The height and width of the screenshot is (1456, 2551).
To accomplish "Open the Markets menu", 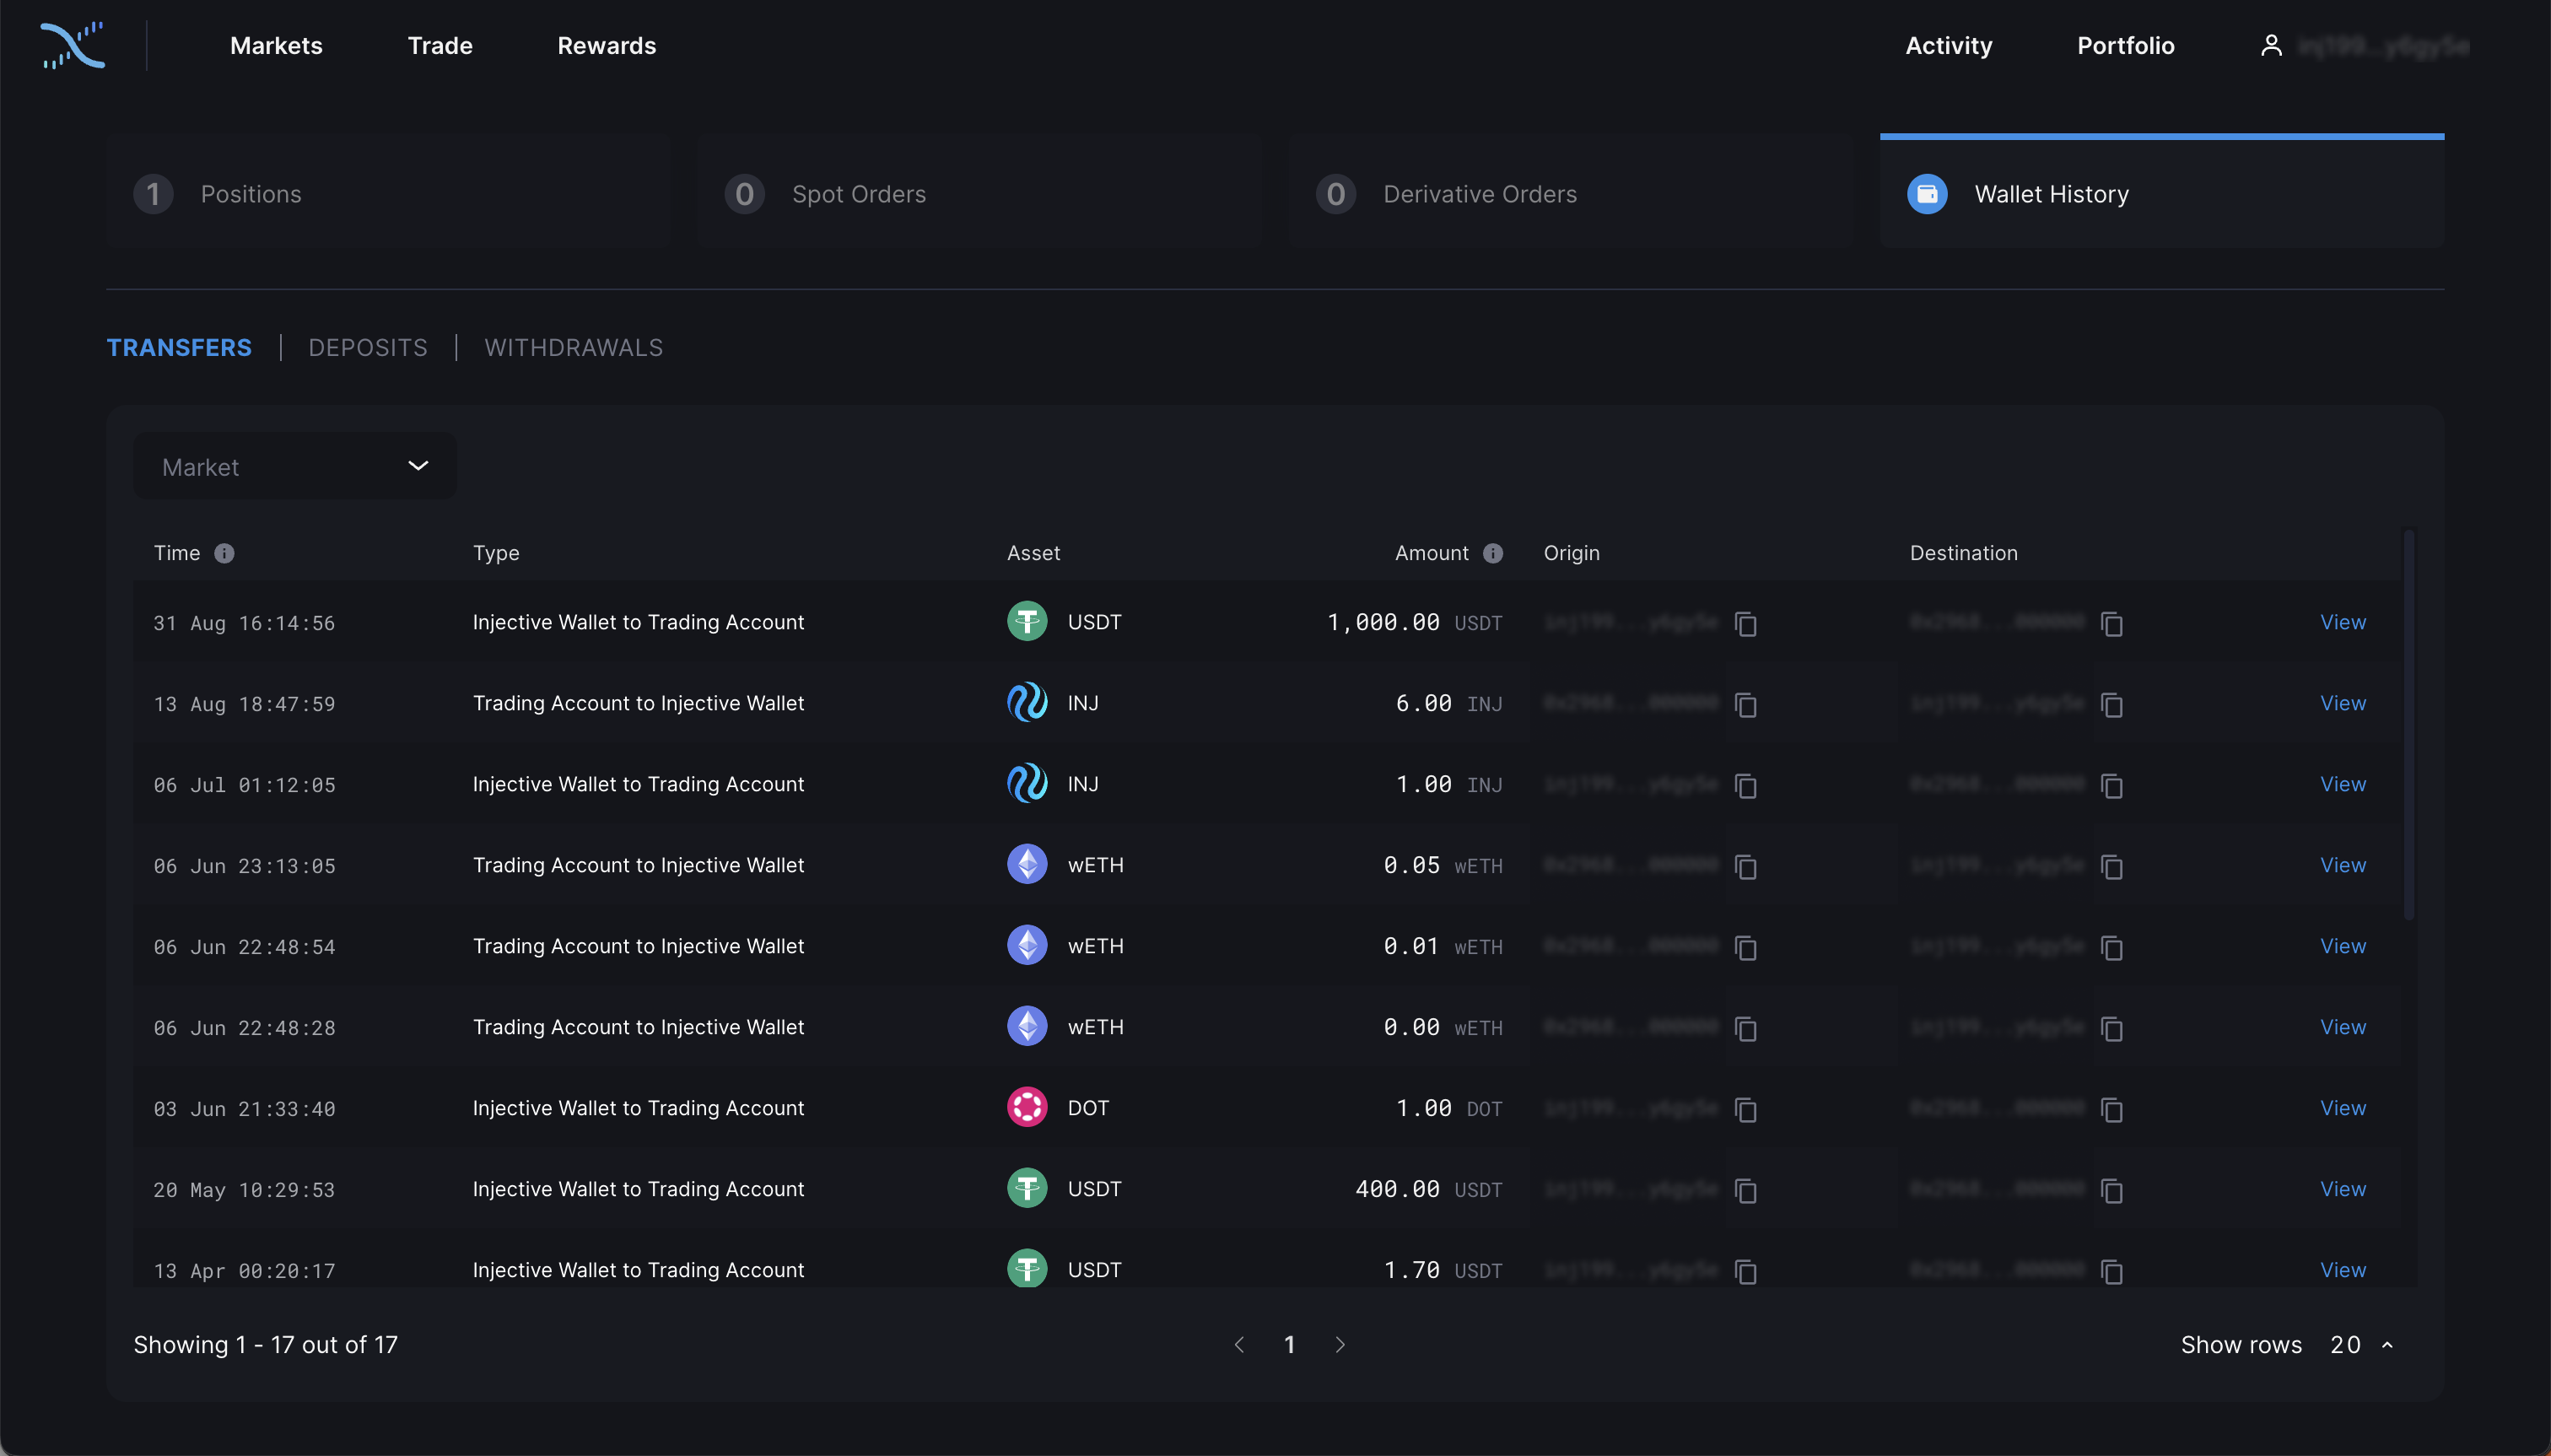I will click(276, 45).
